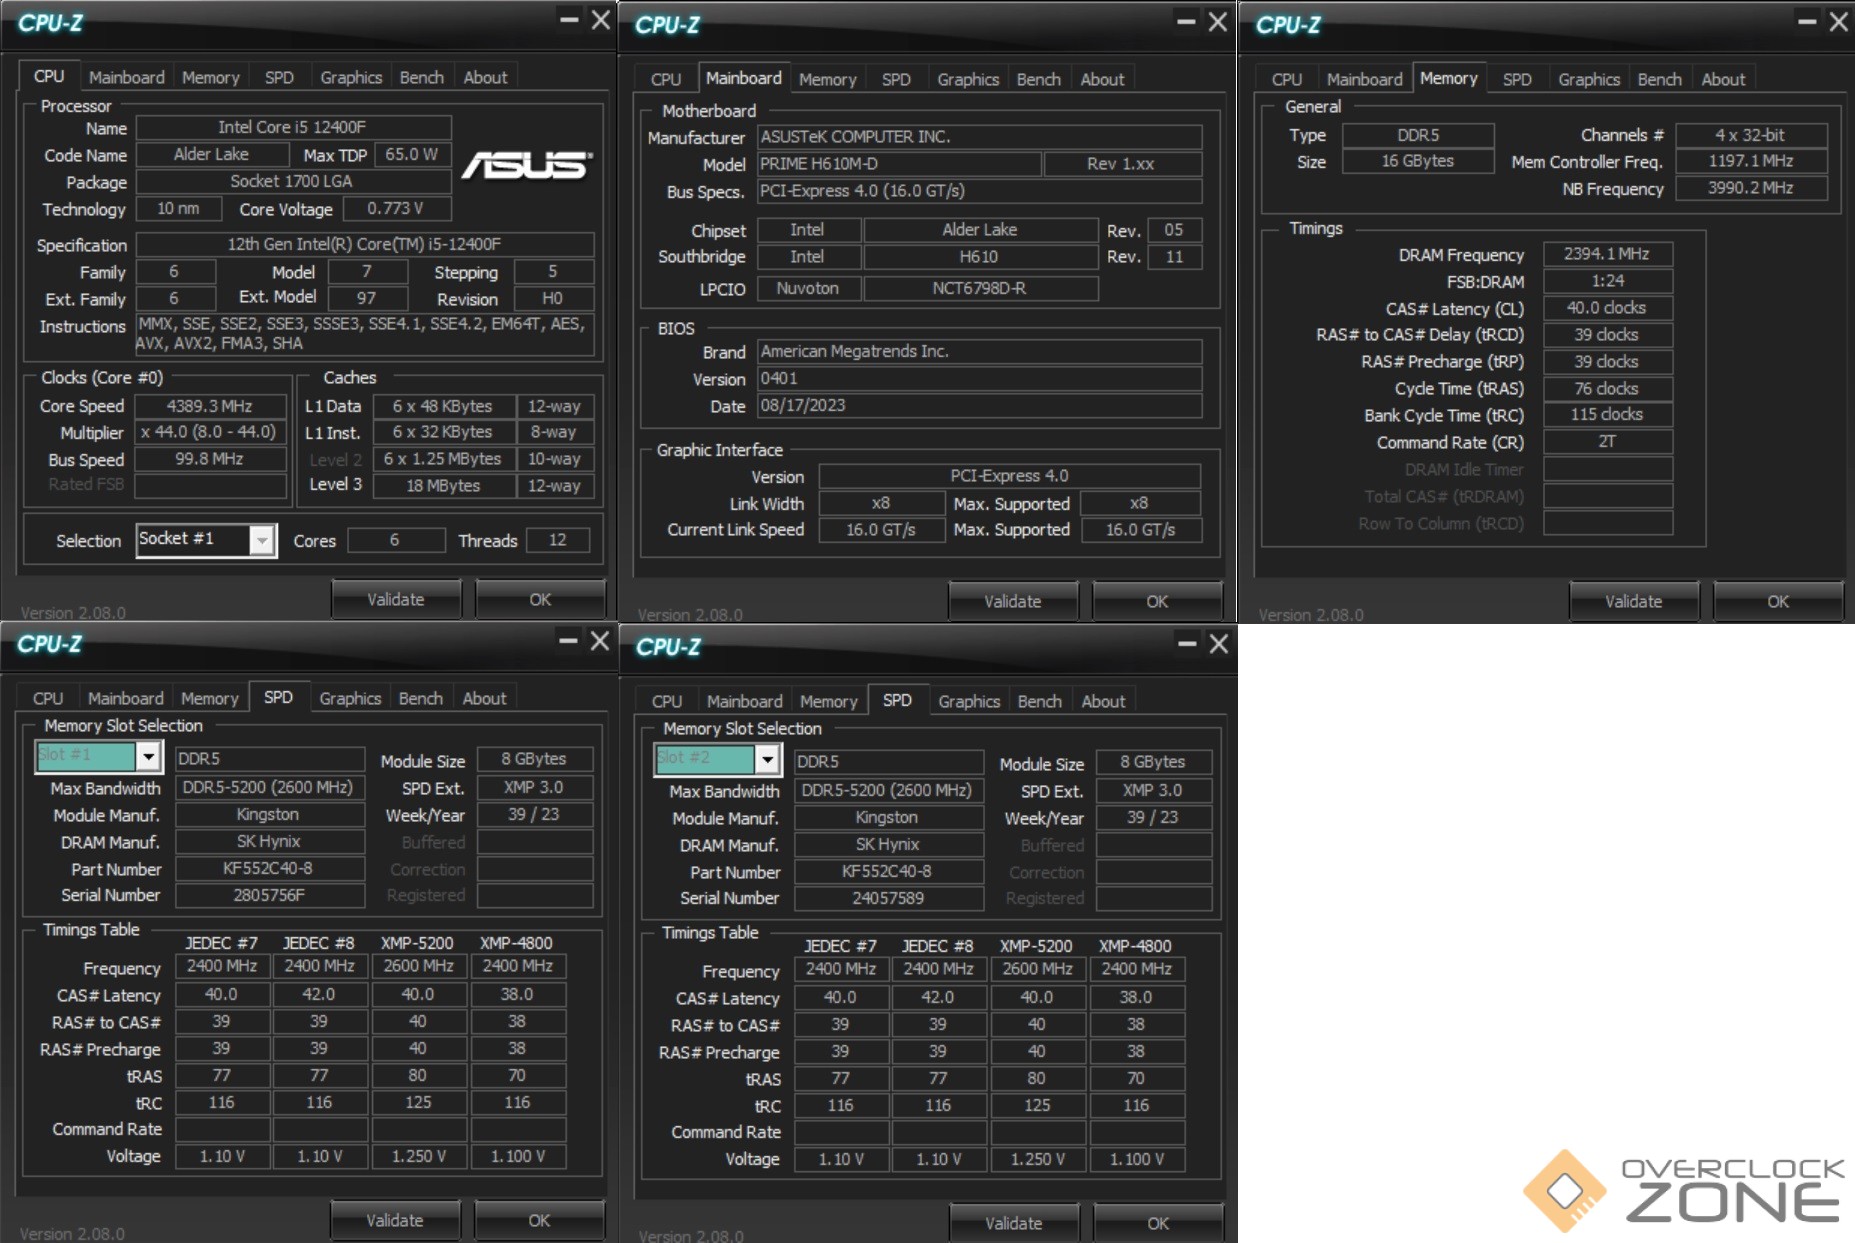Click Validate in the PRIME H610M-D window
This screenshot has height=1243, width=1855.
pos(1013,601)
